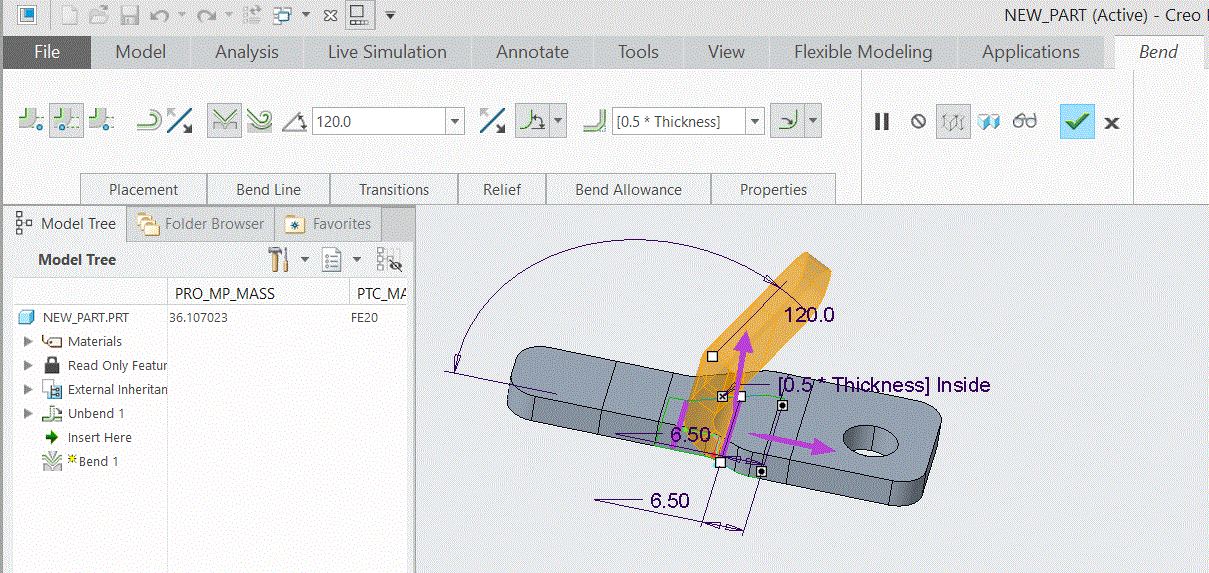Screen dimensions: 1209x573
Task: Open the bend radius value dropdown
Action: 756,121
